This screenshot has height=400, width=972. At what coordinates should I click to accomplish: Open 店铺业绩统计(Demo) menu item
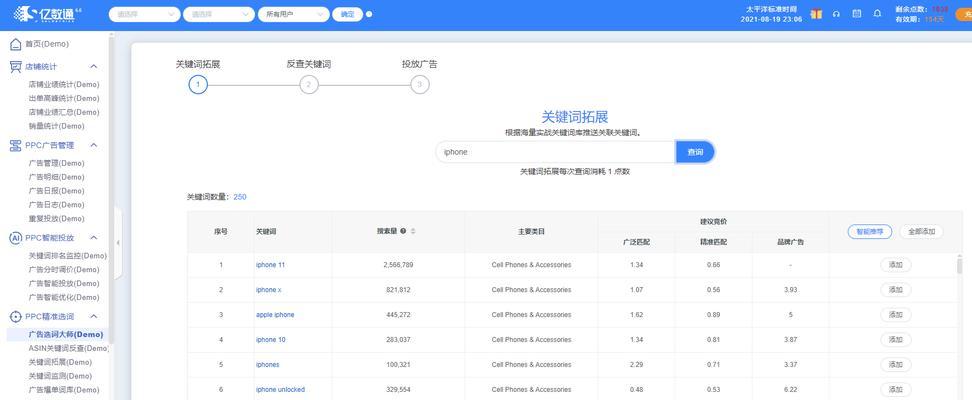64,84
